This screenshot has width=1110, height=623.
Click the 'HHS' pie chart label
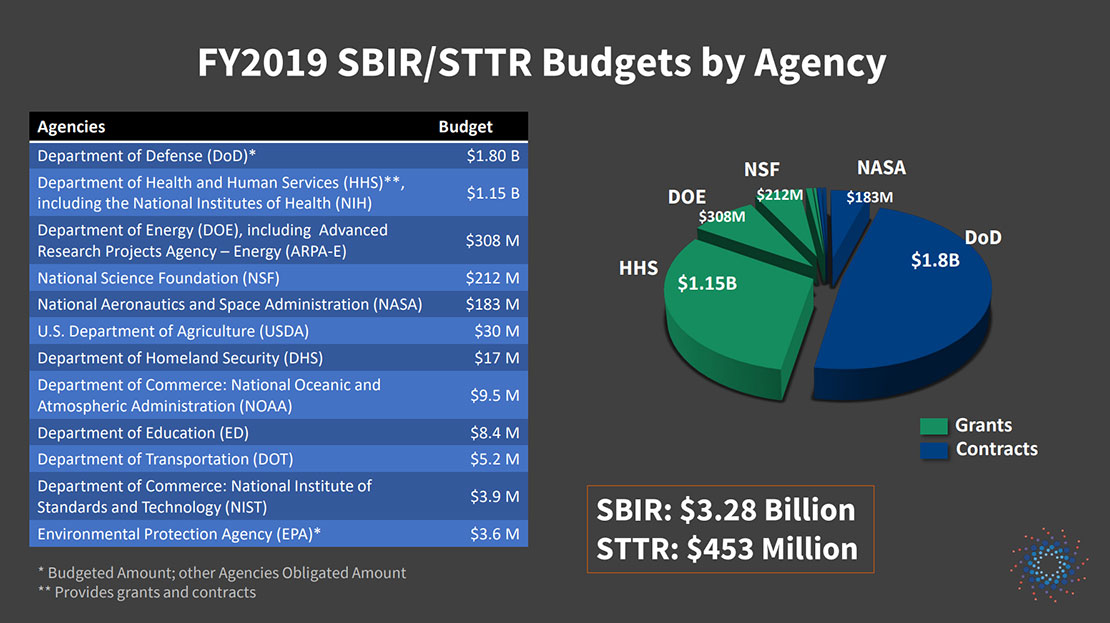click(x=638, y=268)
